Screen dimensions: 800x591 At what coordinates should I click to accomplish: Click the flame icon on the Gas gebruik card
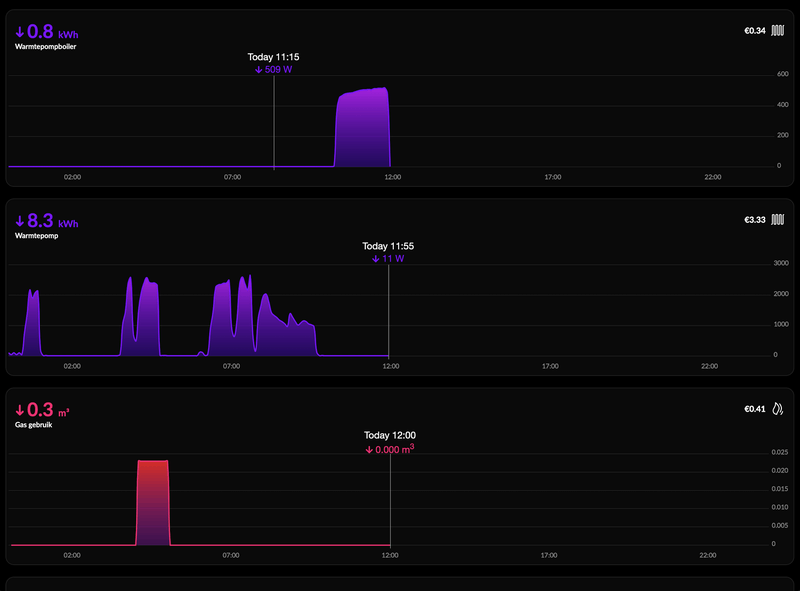pyautogui.click(x=777, y=409)
